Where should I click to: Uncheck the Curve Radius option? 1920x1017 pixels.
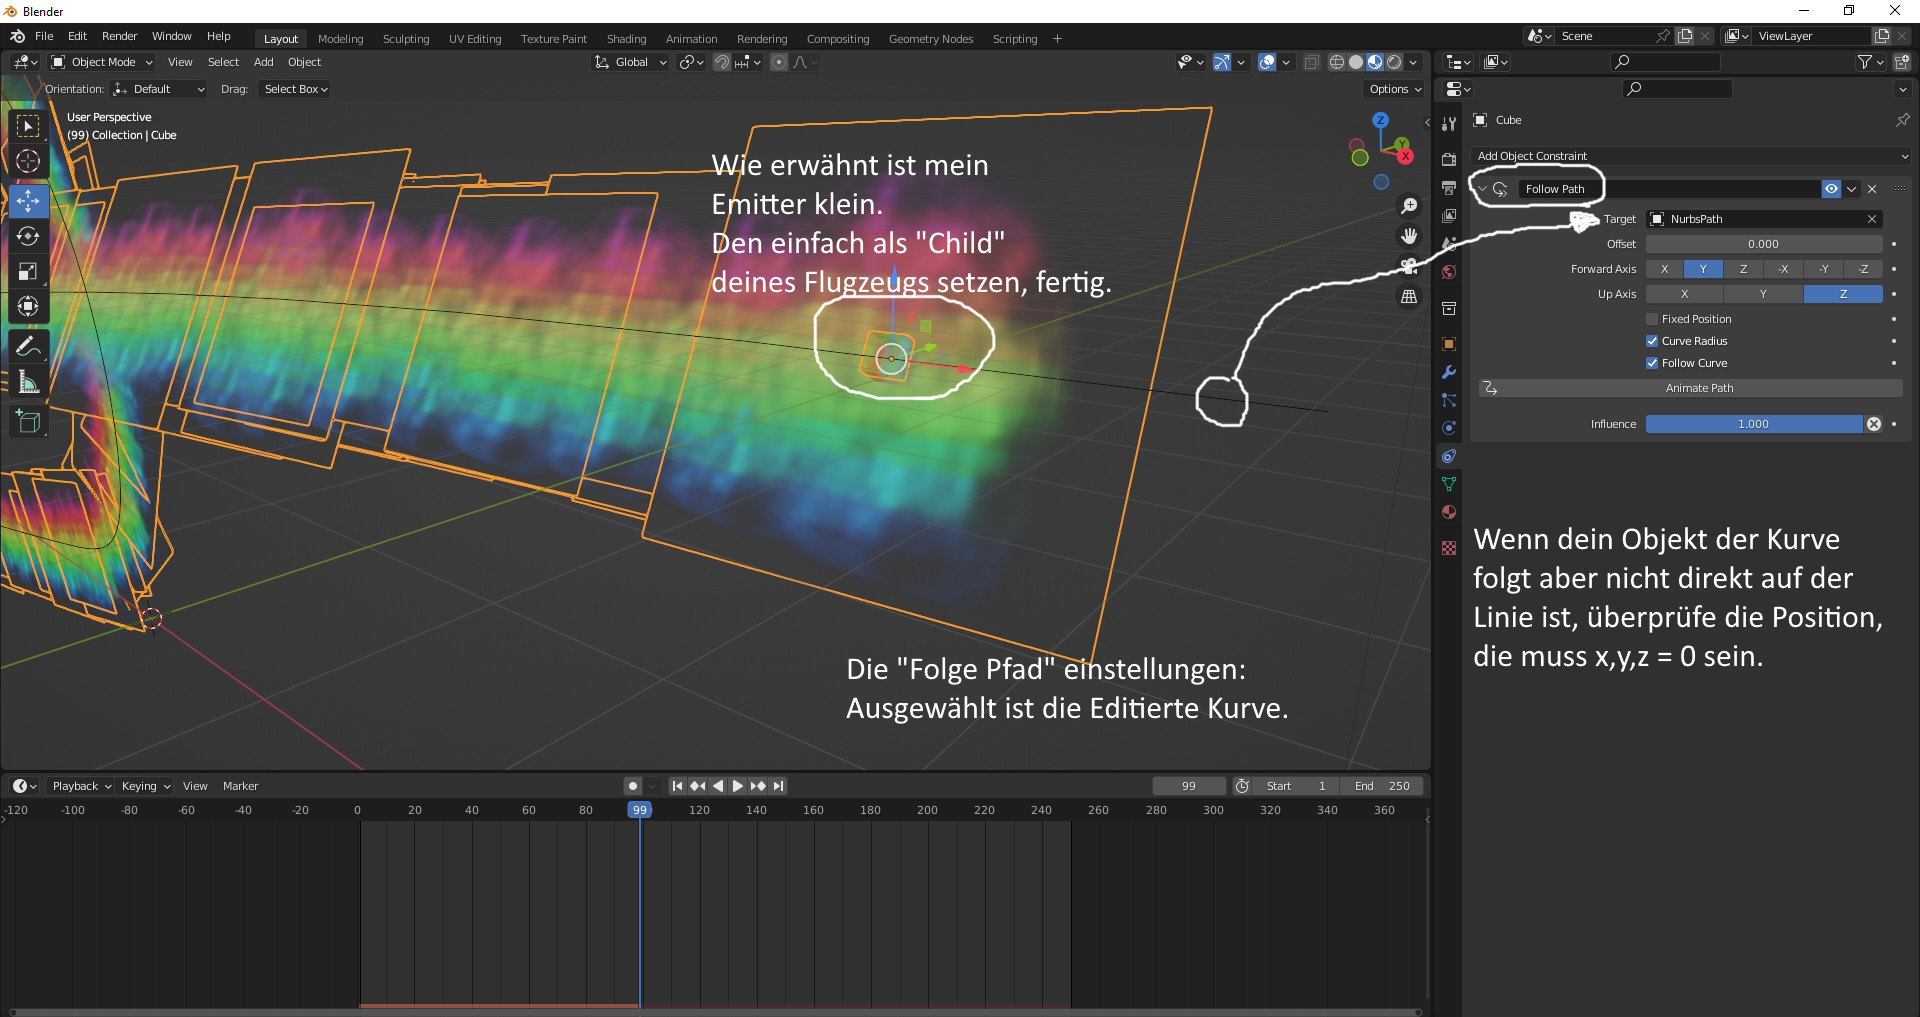pyautogui.click(x=1652, y=341)
